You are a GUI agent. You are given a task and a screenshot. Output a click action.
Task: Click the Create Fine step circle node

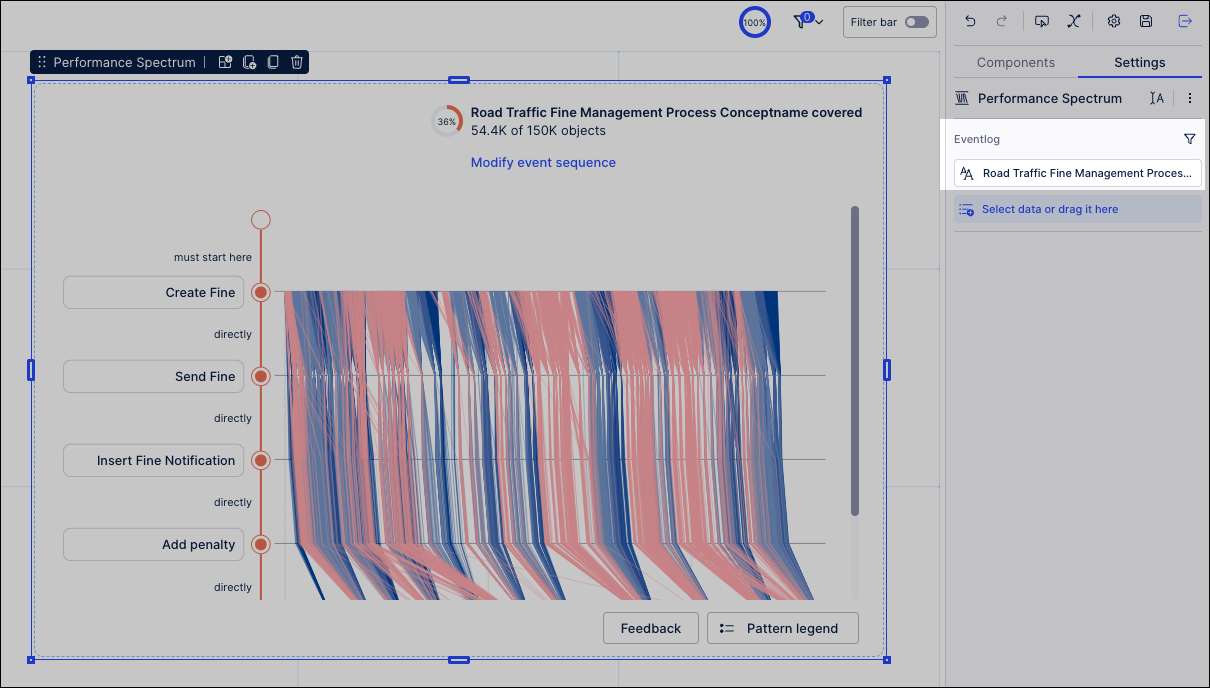click(261, 292)
